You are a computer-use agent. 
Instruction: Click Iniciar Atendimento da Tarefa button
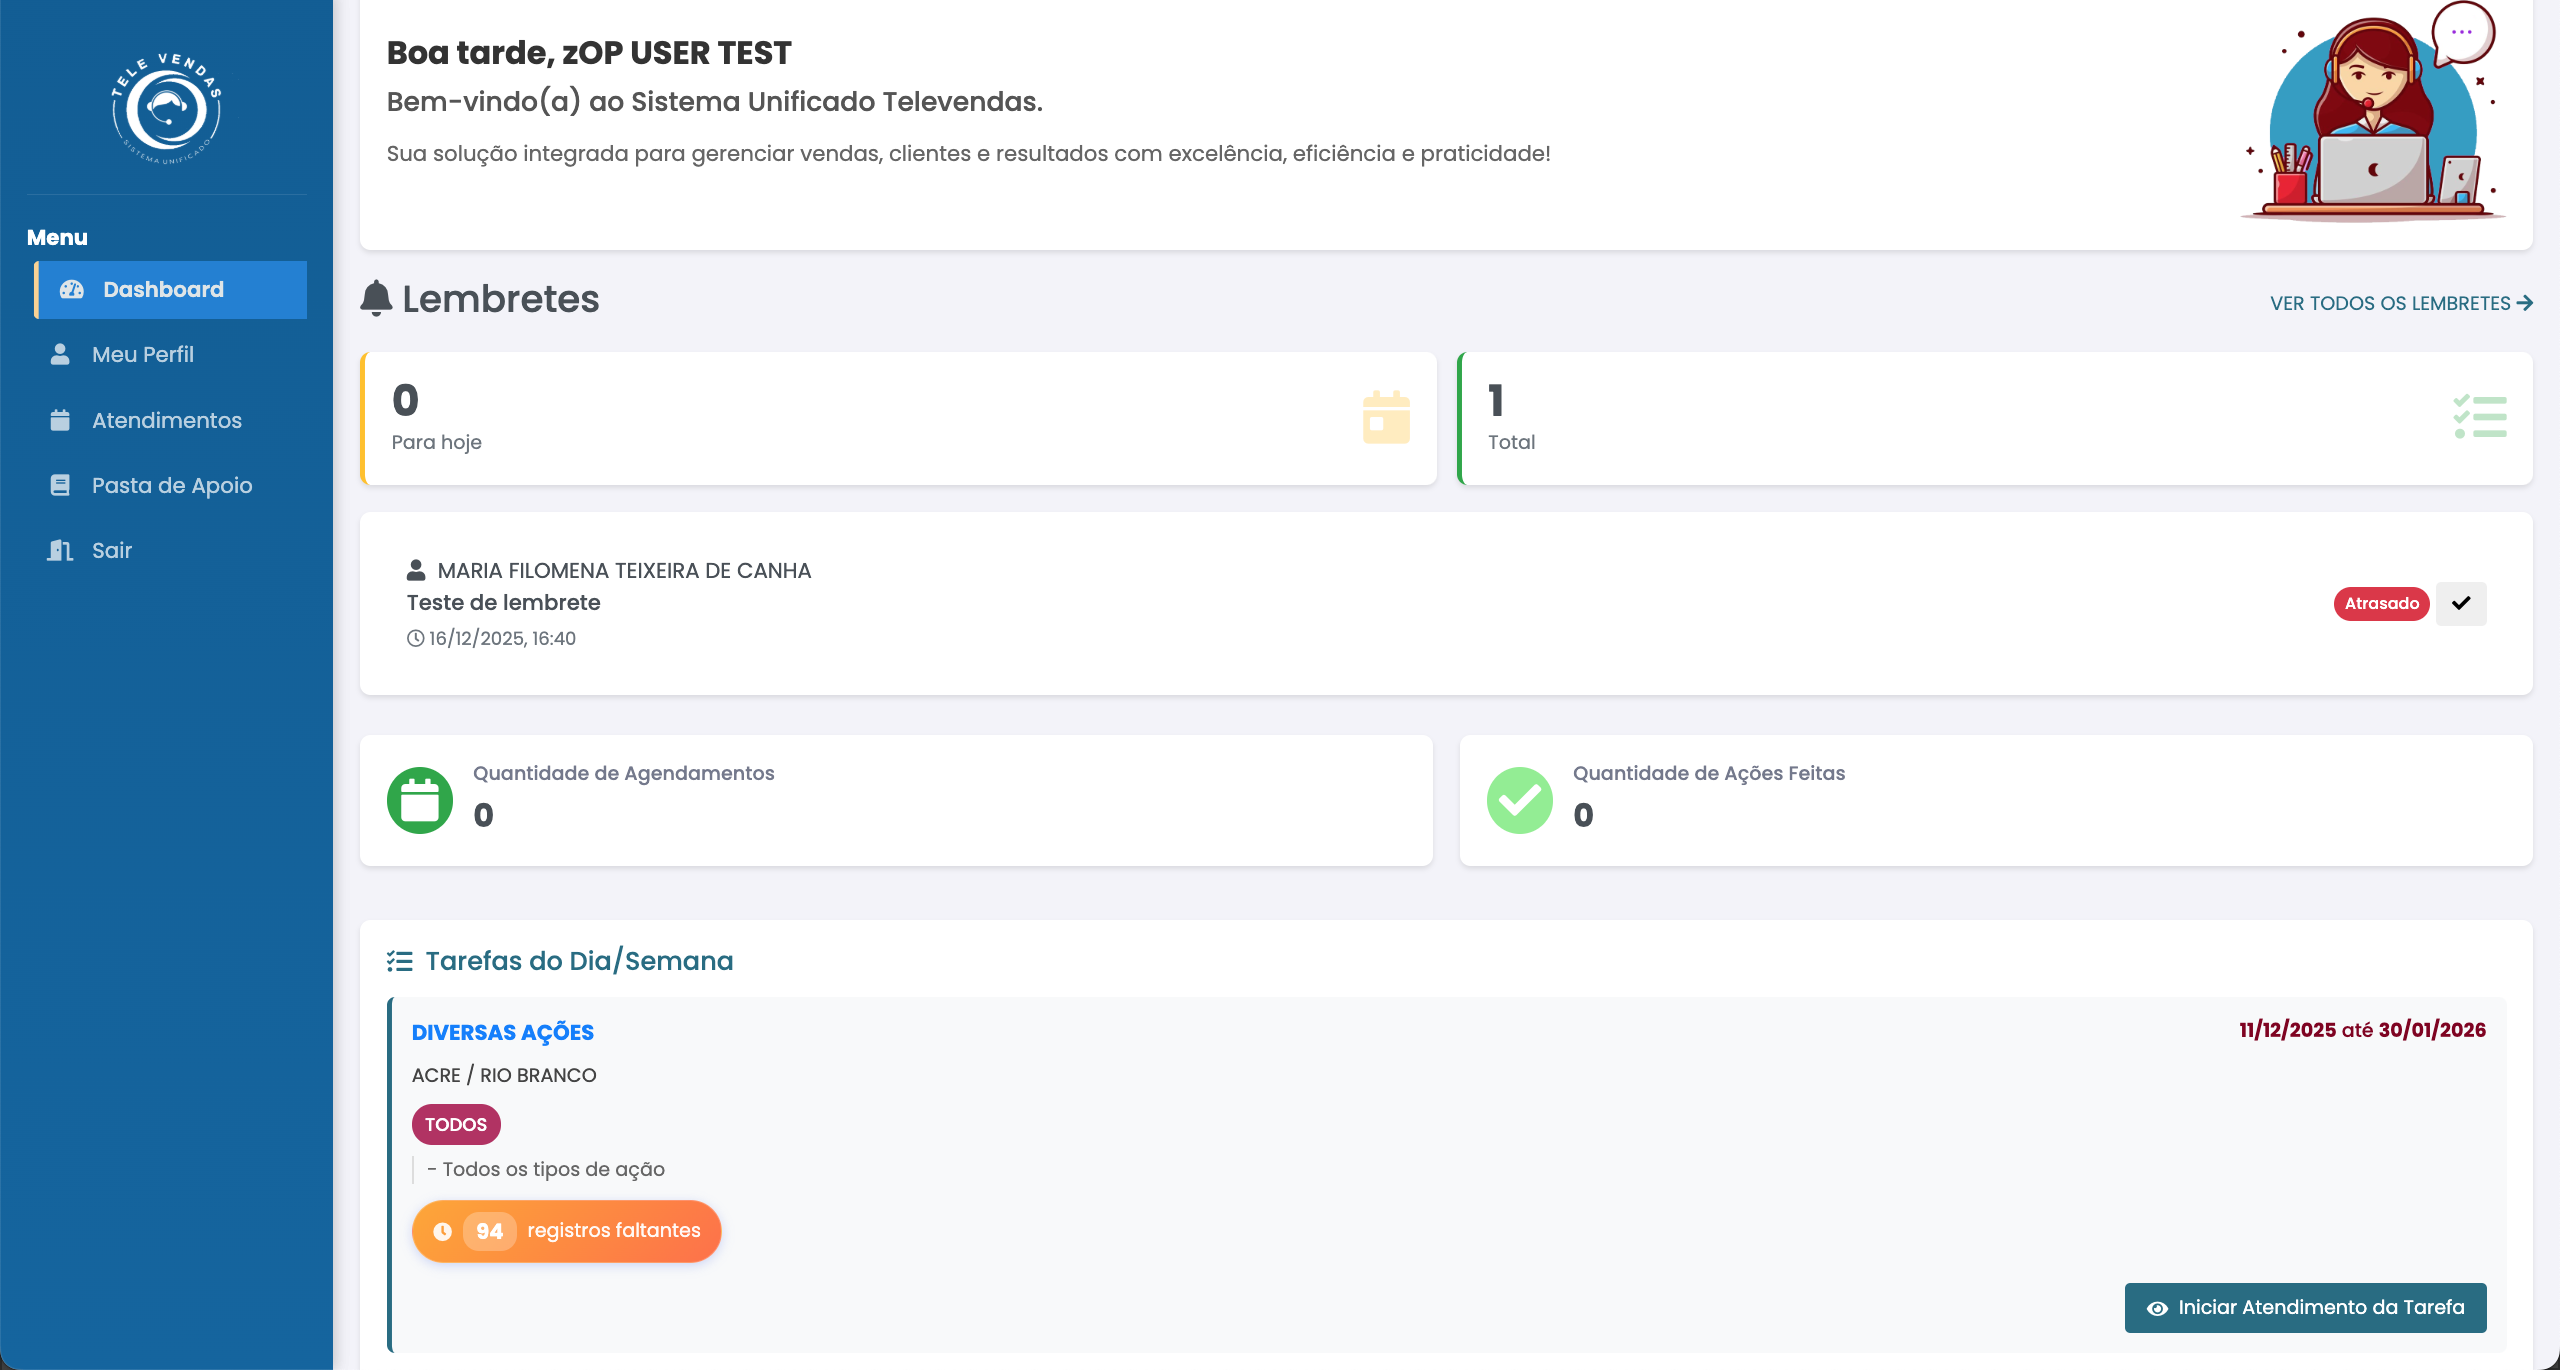coord(2305,1307)
